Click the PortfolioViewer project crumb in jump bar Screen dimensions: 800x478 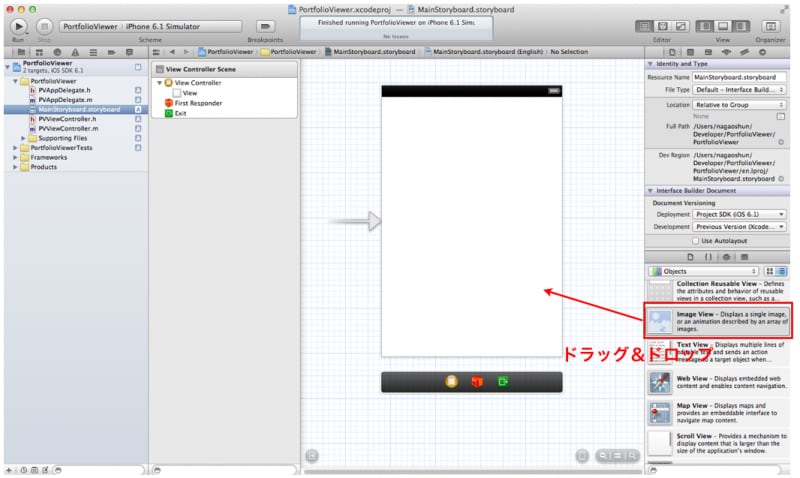pyautogui.click(x=225, y=52)
